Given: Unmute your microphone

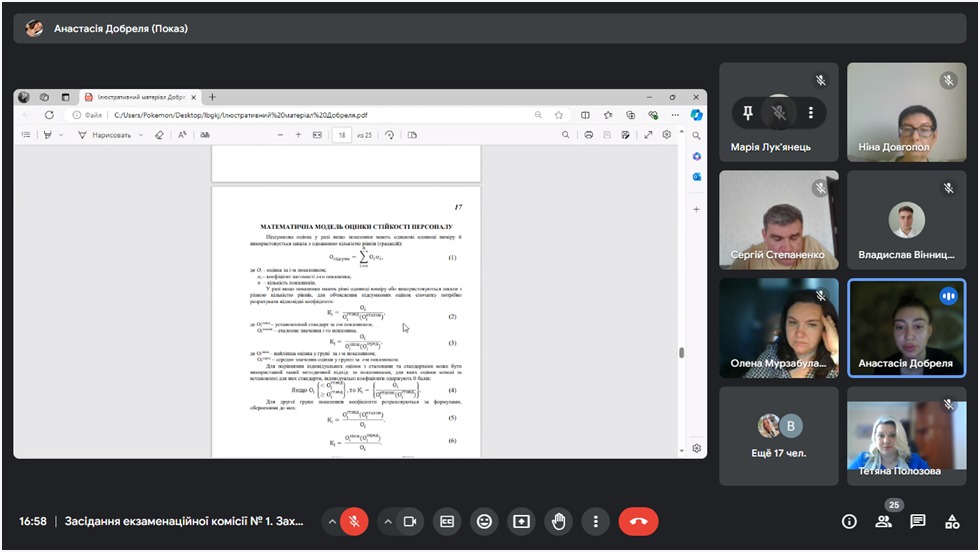Looking at the screenshot, I should point(353,521).
